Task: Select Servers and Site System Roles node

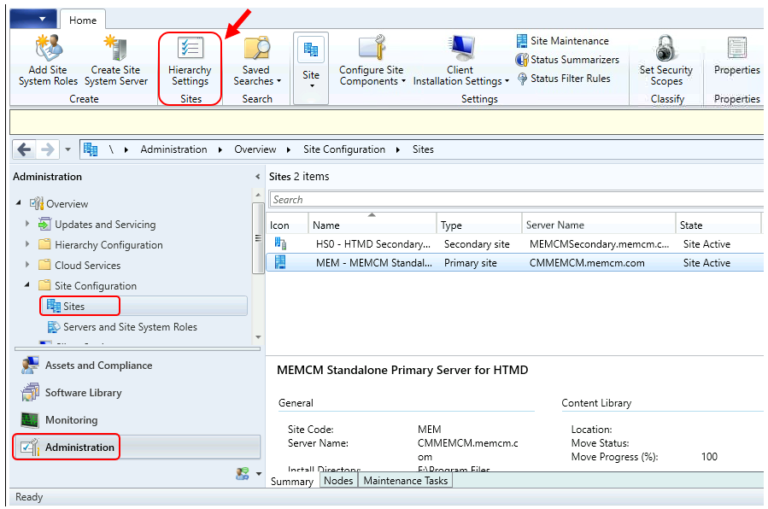Action: point(130,327)
